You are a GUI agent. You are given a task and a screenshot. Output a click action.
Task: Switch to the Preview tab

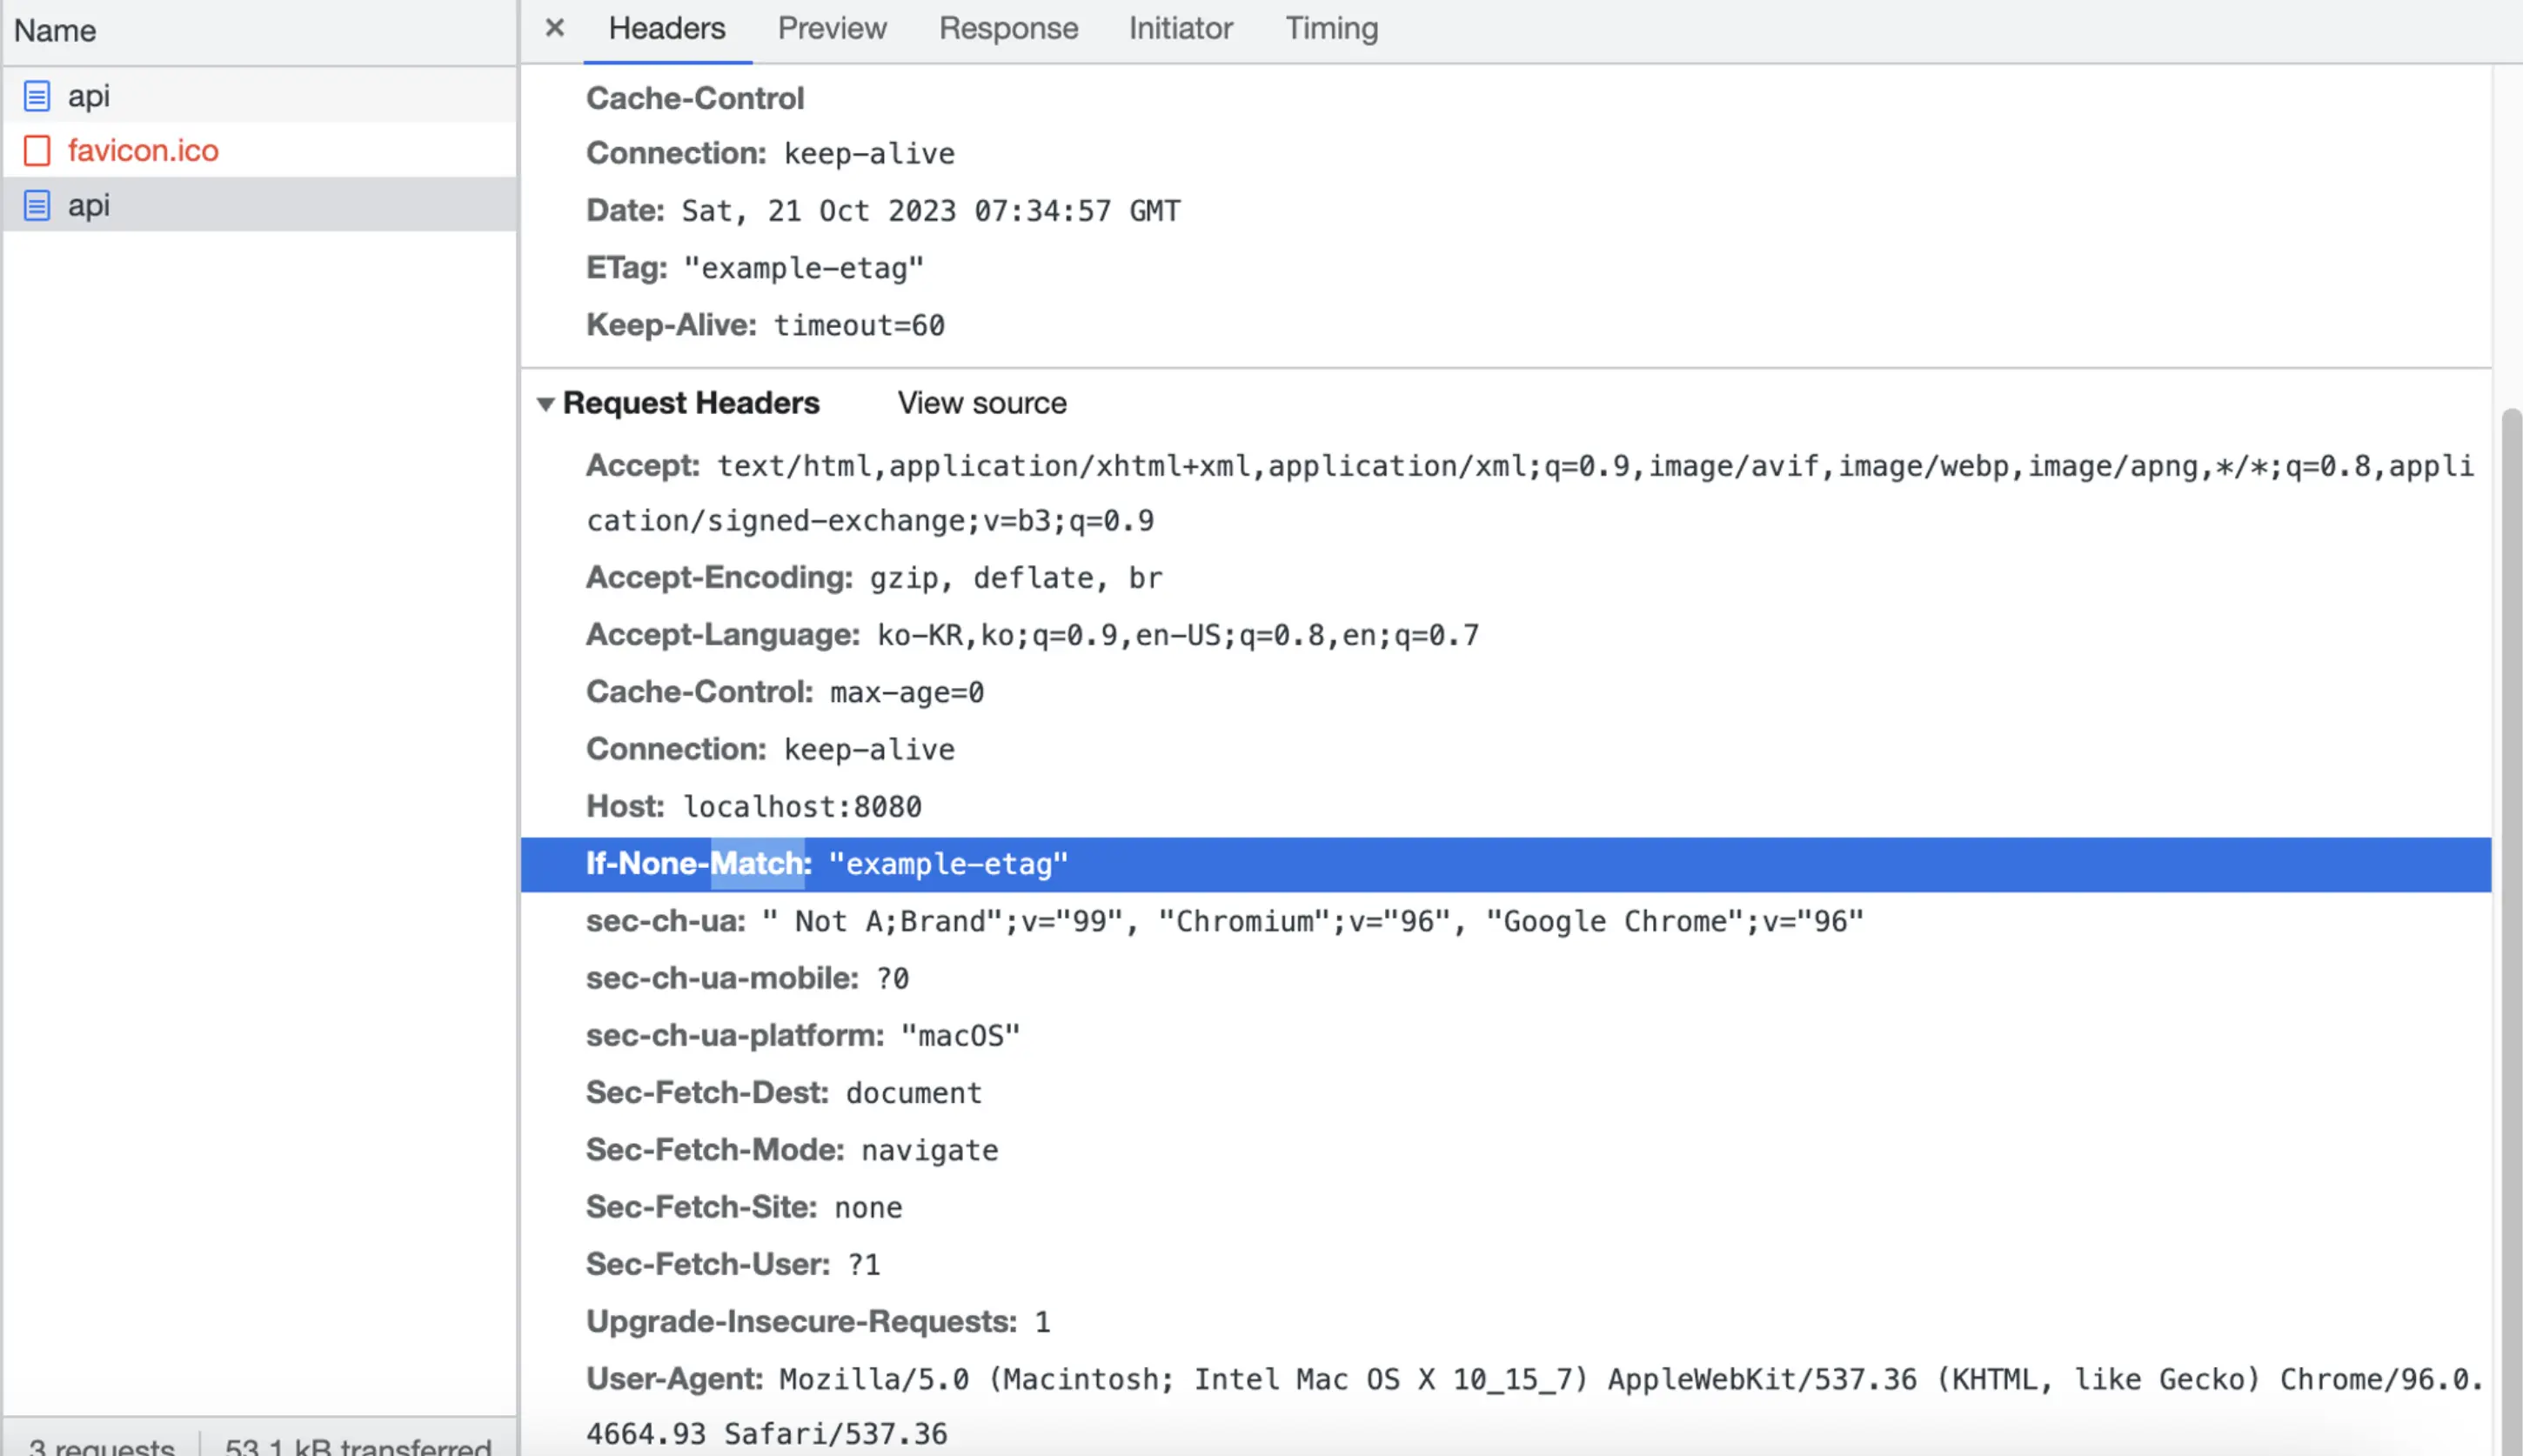click(831, 27)
